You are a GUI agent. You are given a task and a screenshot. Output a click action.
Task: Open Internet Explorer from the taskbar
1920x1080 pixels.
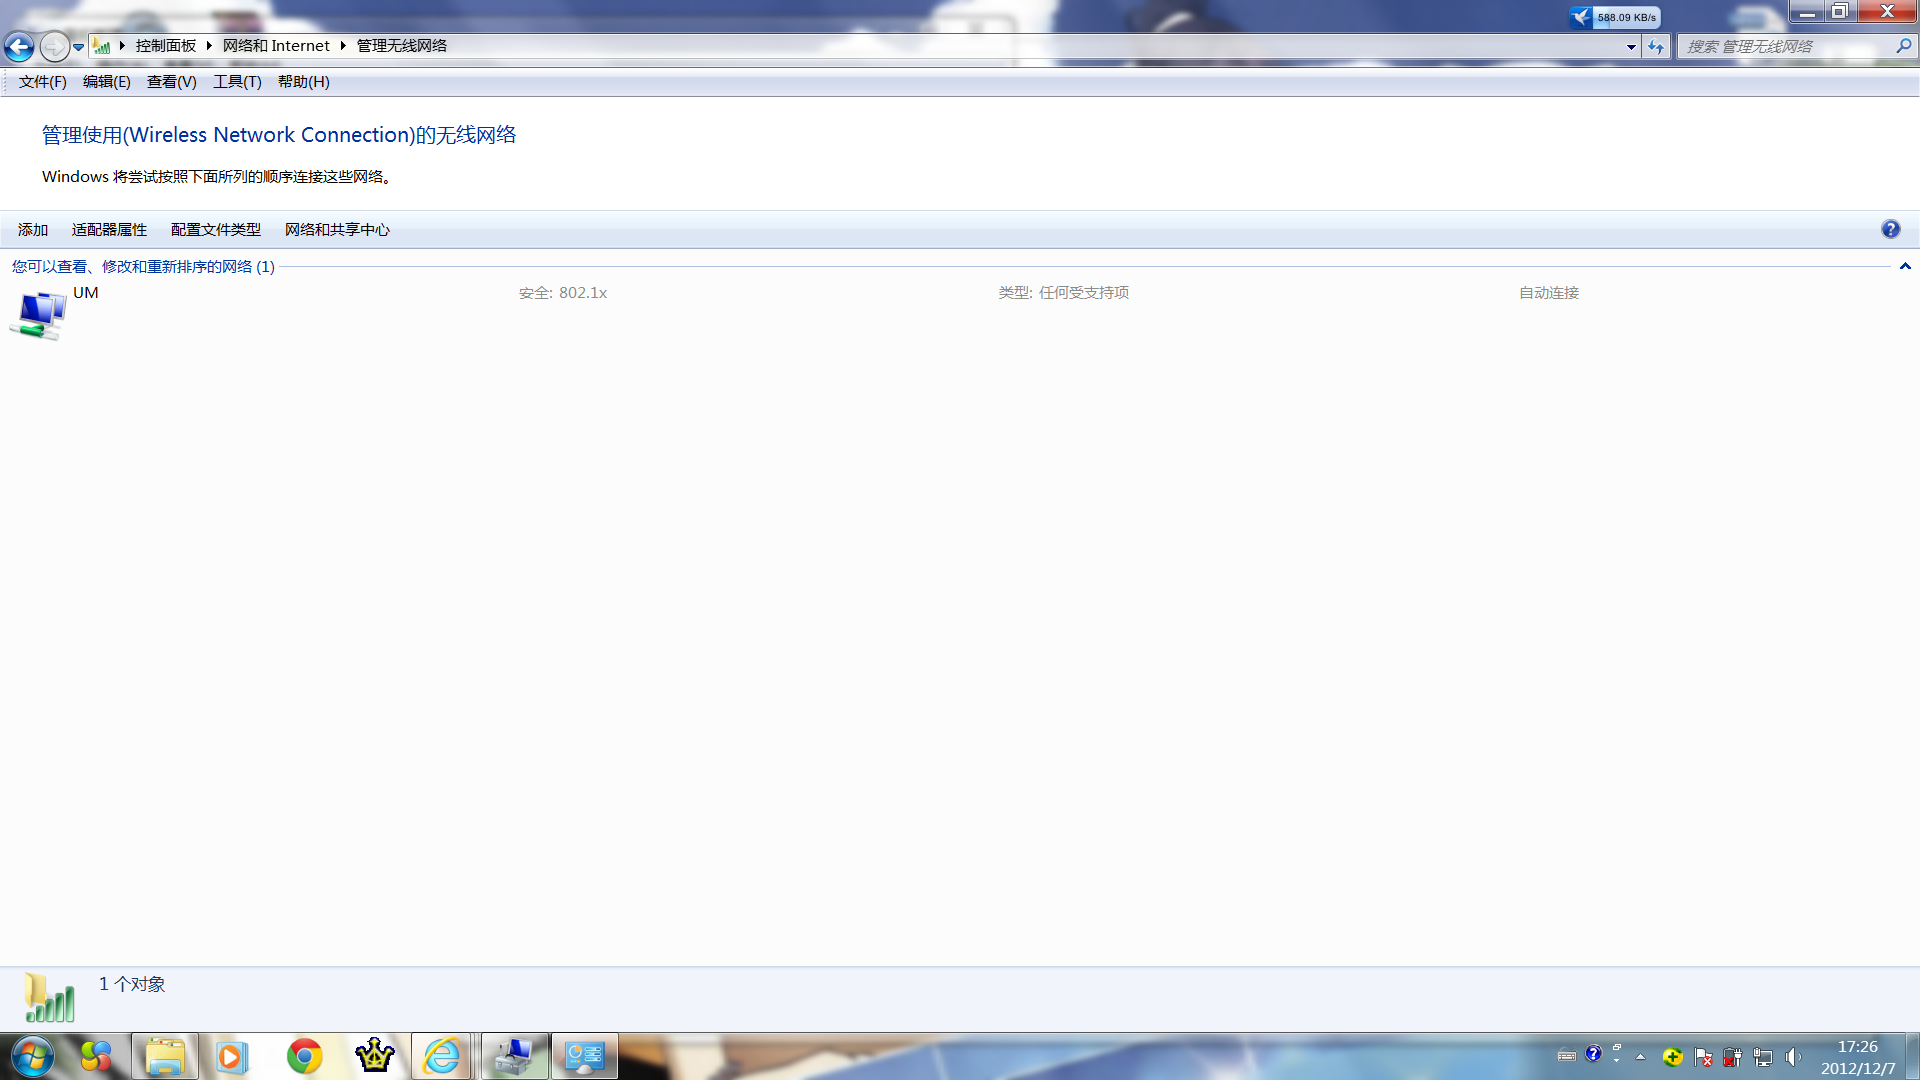pos(441,1056)
